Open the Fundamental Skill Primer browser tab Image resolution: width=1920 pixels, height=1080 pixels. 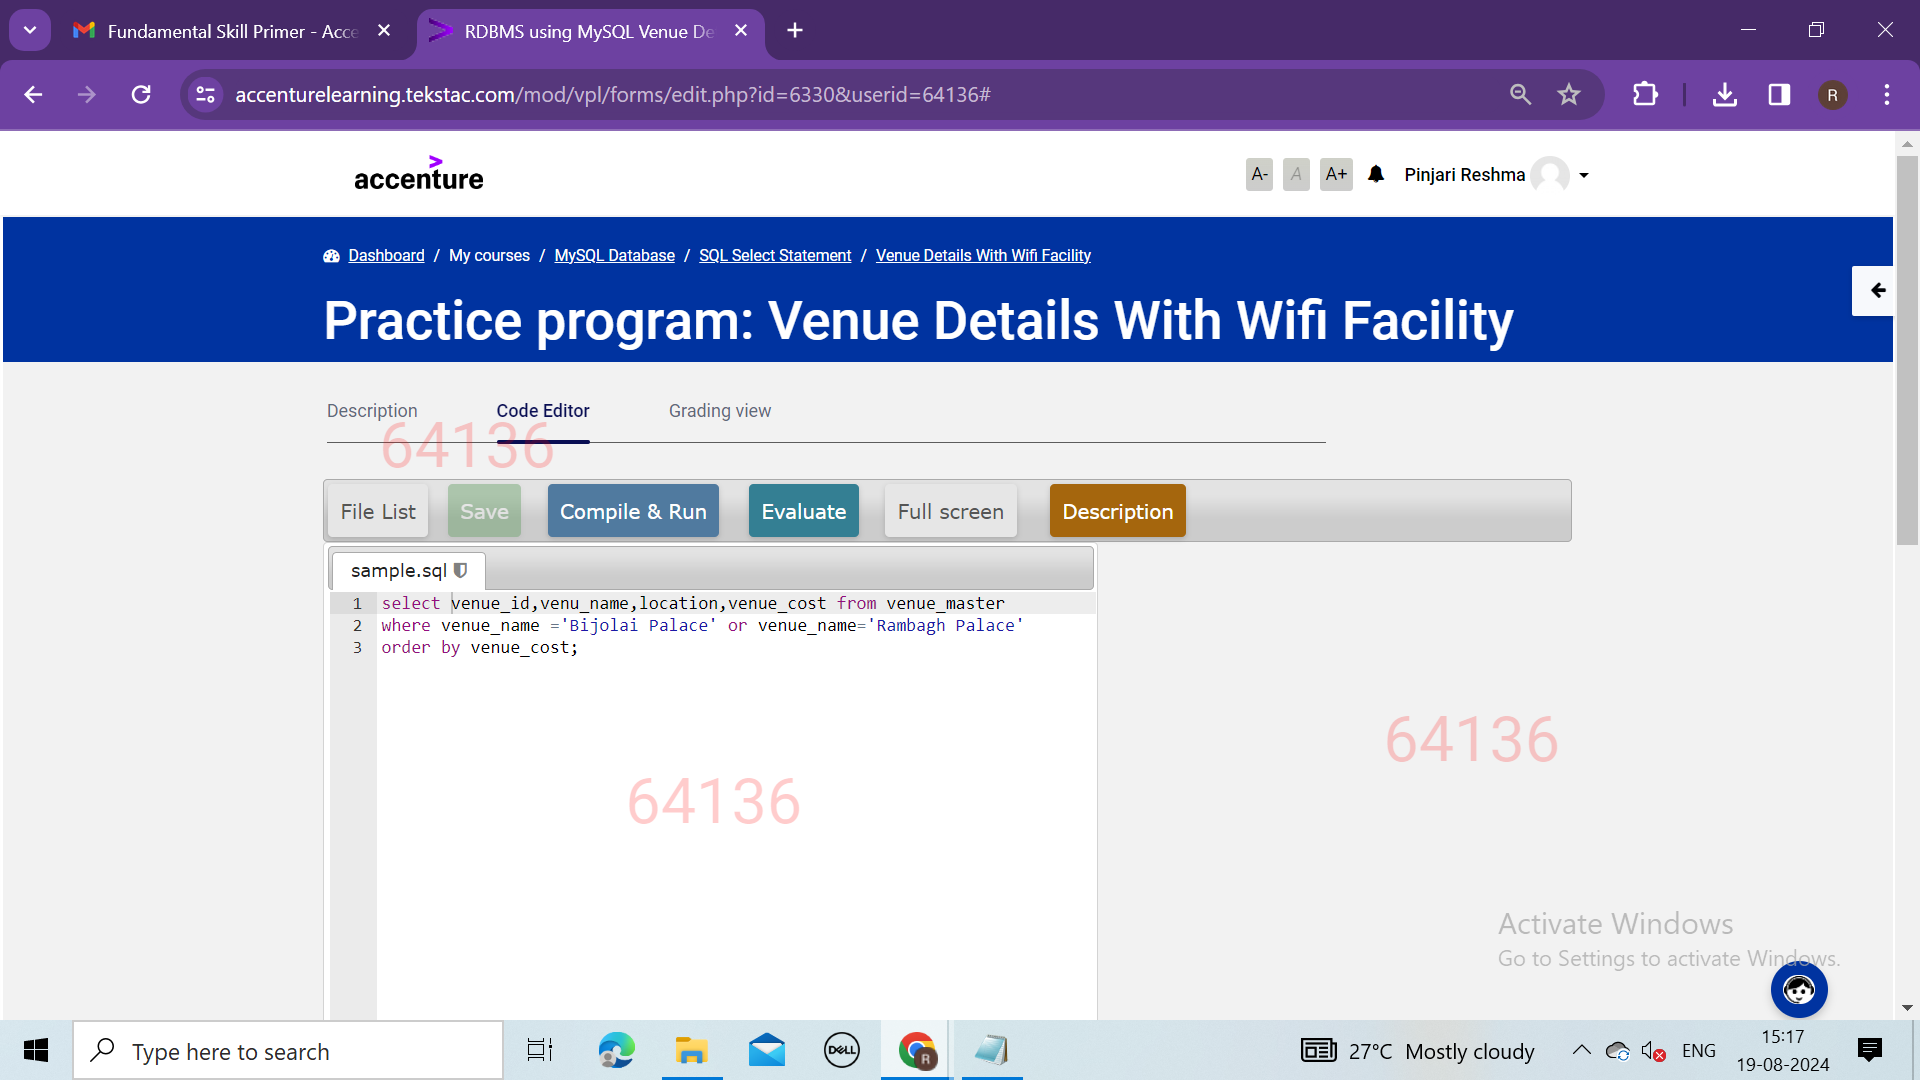click(x=230, y=31)
